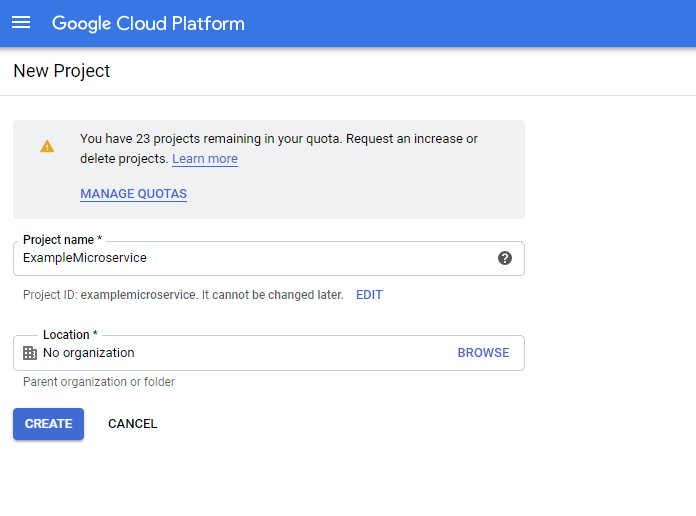Click the help question mark in Project name
The image size is (696, 516).
pyautogui.click(x=505, y=258)
